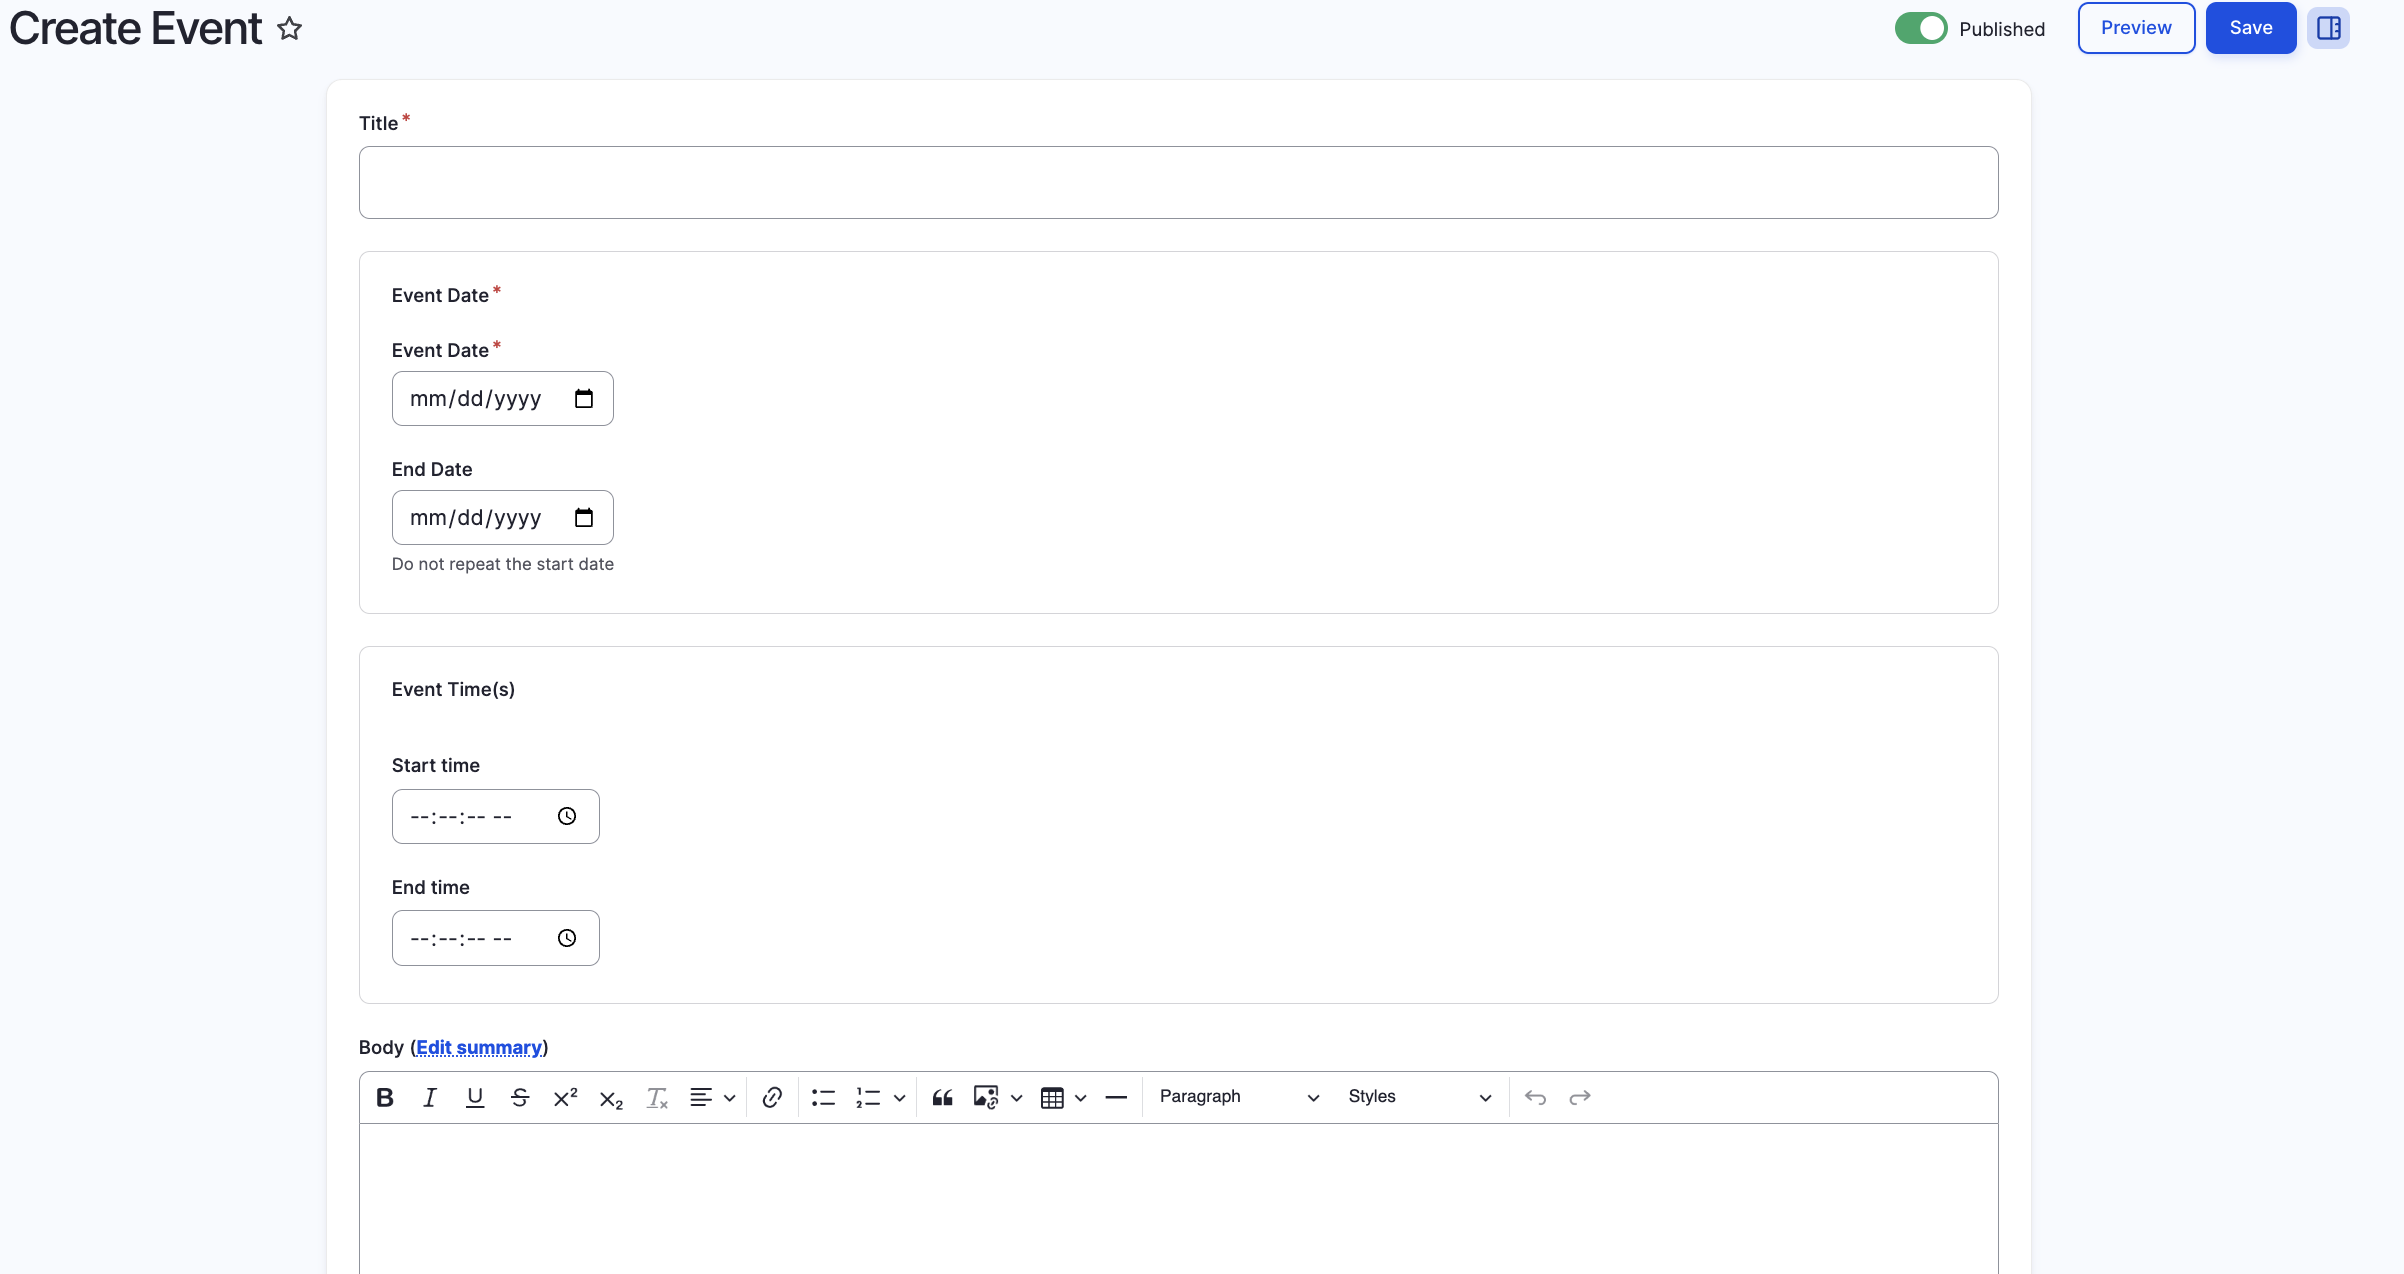2404x1274 pixels.
Task: Click the Edit summary link
Action: tap(479, 1047)
